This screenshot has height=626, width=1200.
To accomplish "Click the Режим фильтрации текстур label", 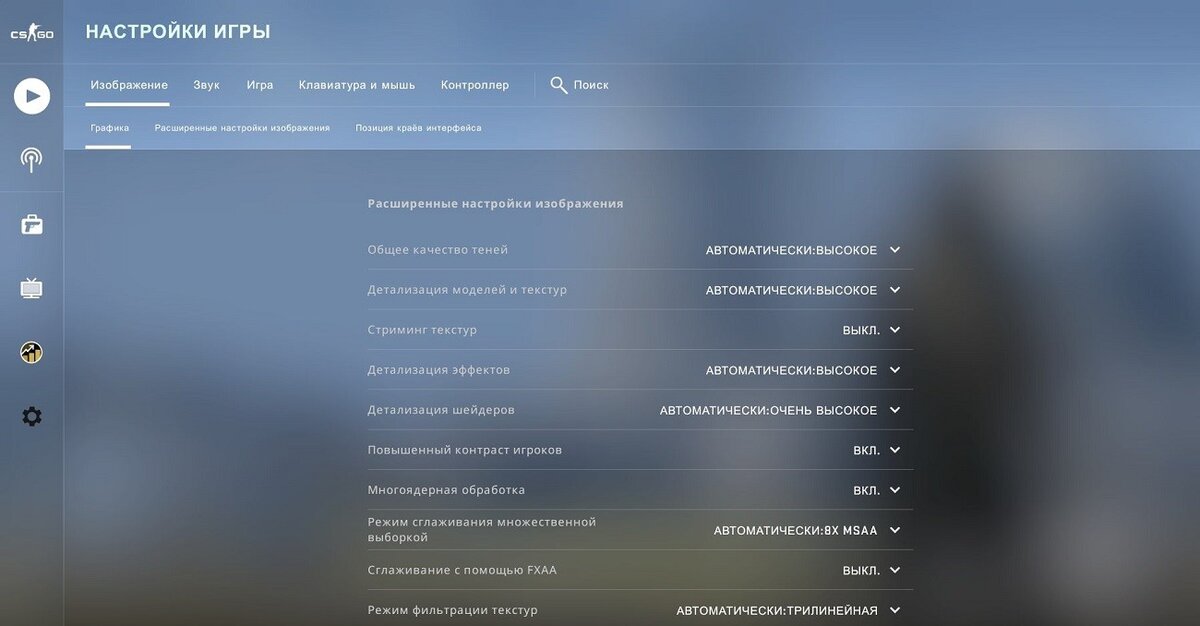I will tap(452, 610).
